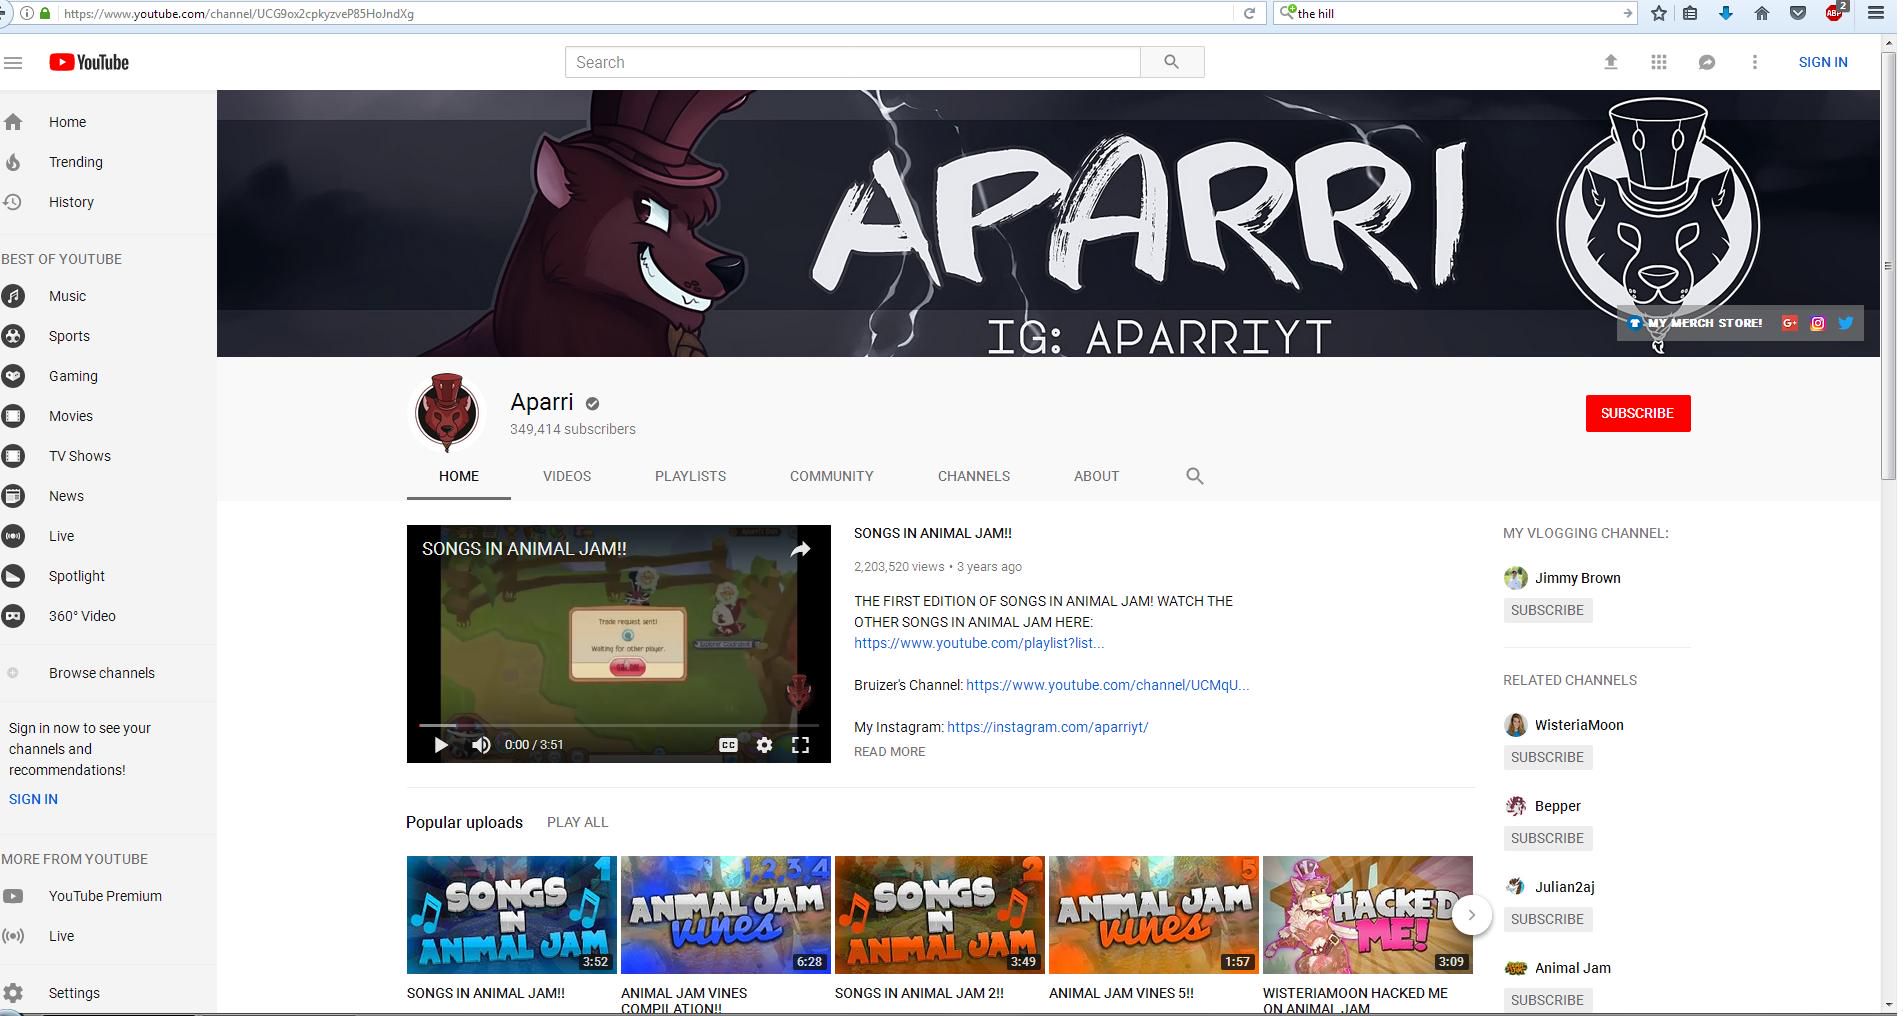Click the Trending flame icon
Image resolution: width=1904 pixels, height=1016 pixels.
13,162
